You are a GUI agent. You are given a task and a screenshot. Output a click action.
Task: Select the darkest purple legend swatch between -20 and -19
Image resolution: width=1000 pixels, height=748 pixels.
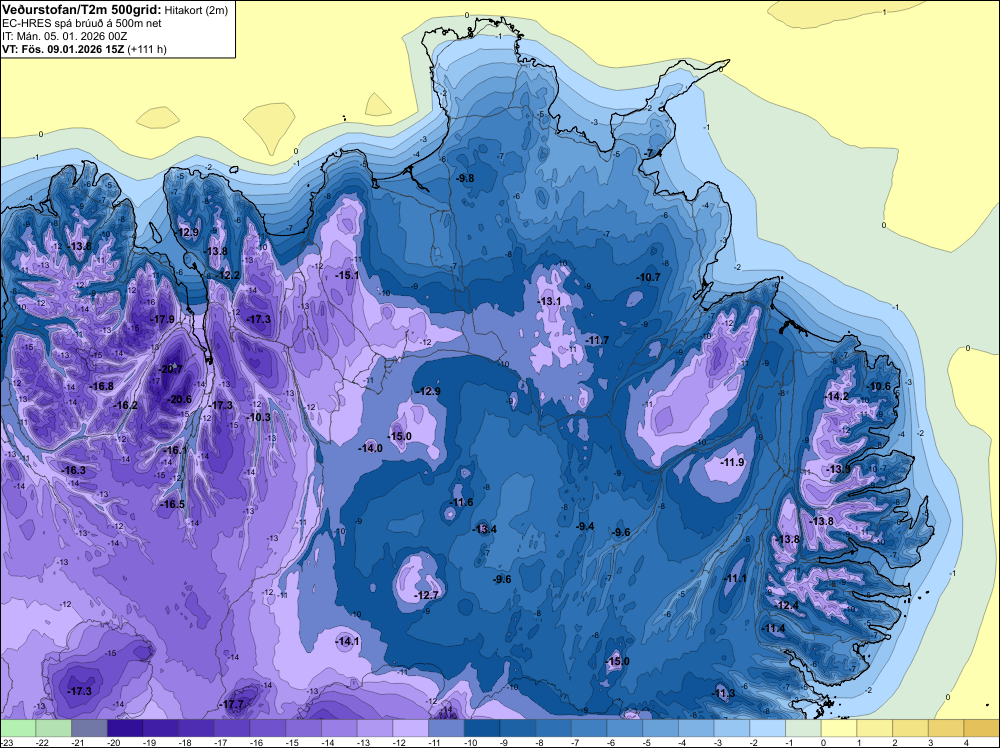(x=125, y=727)
